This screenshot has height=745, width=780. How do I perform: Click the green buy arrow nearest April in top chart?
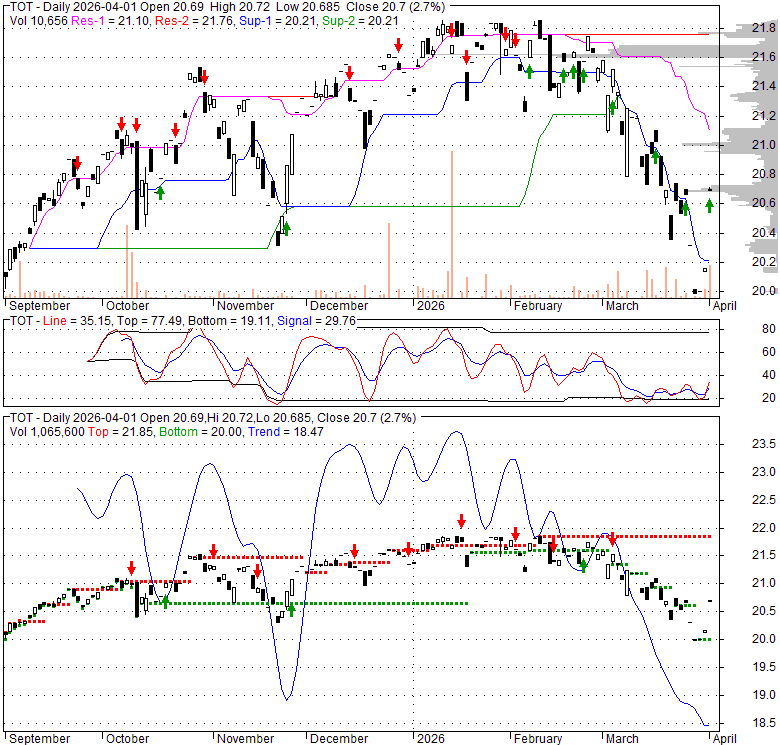pyautogui.click(x=709, y=205)
